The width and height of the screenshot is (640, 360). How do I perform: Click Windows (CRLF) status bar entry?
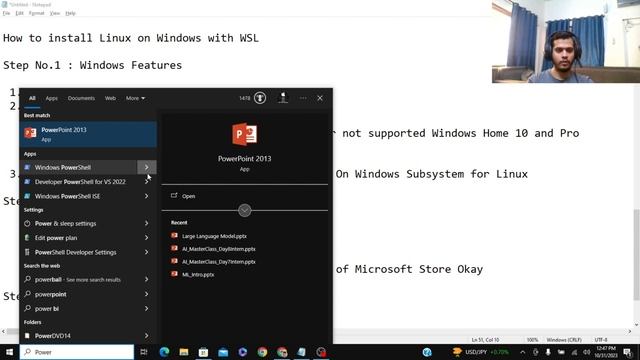tap(564, 340)
